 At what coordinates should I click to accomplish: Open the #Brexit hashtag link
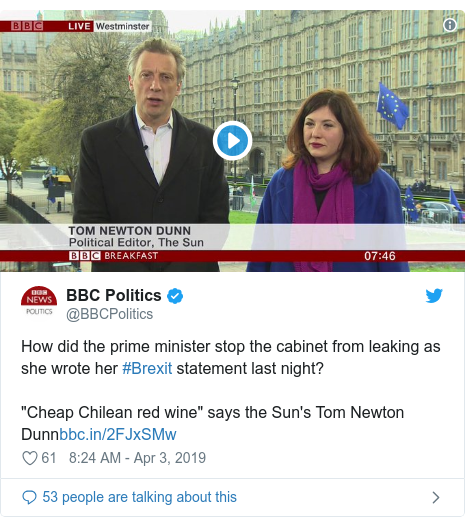coord(147,368)
